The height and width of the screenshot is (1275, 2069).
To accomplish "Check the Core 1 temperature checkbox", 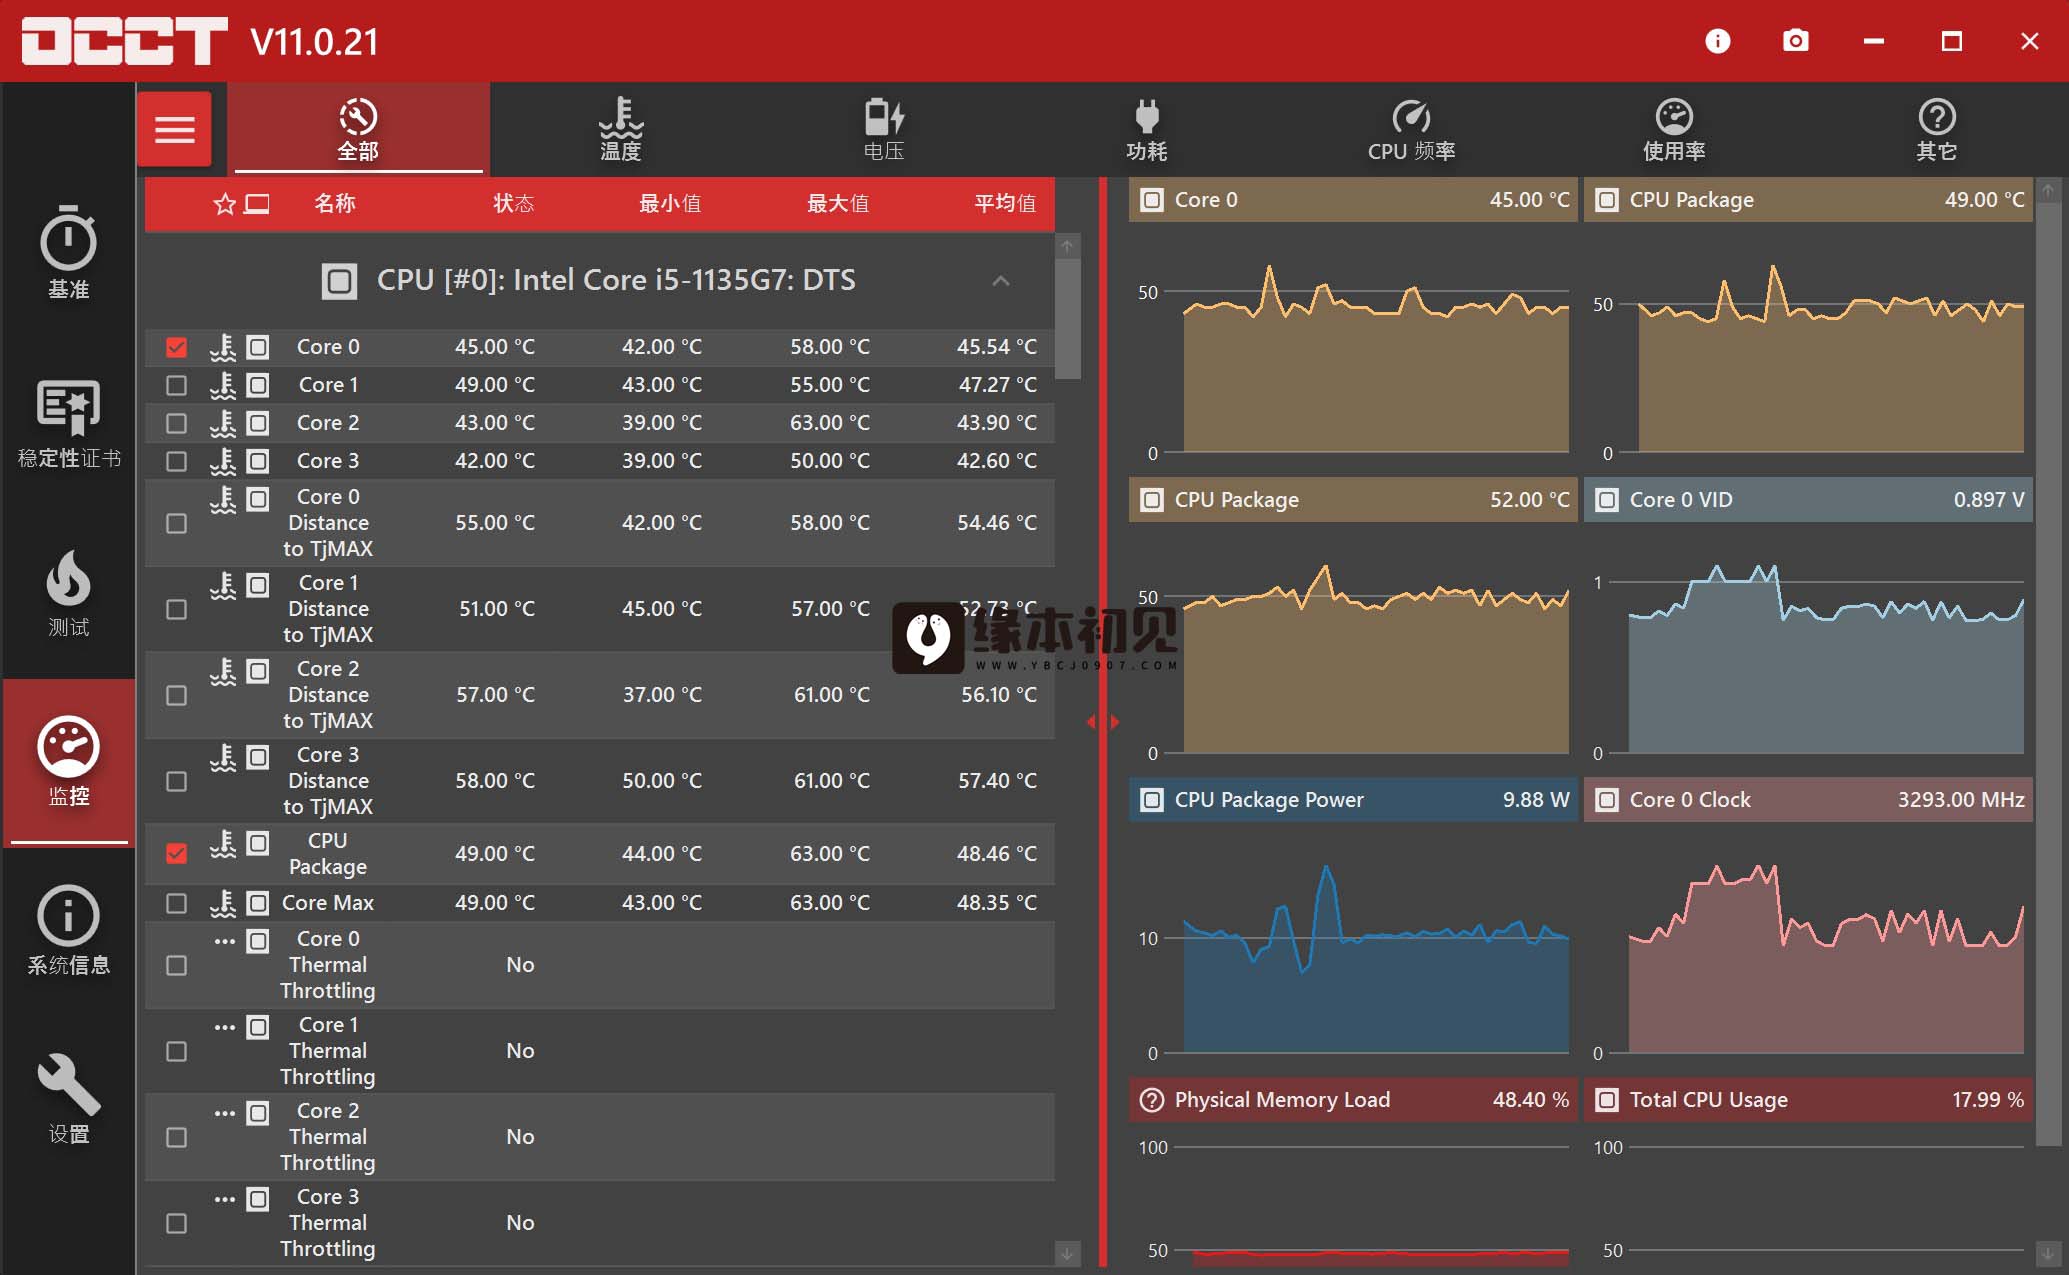I will (176, 385).
